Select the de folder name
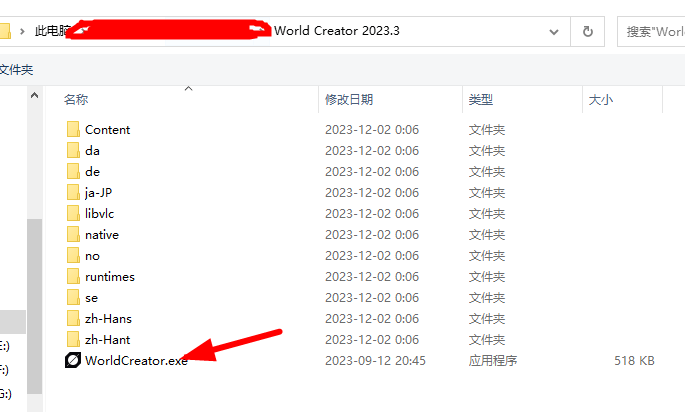685x412 pixels. pyautogui.click(x=92, y=172)
